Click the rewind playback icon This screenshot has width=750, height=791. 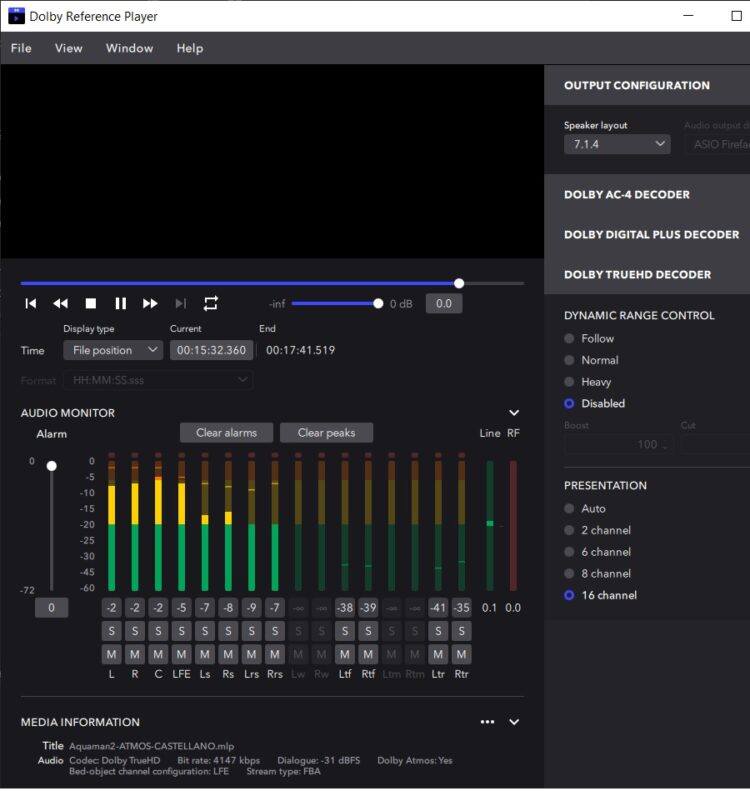click(60, 303)
